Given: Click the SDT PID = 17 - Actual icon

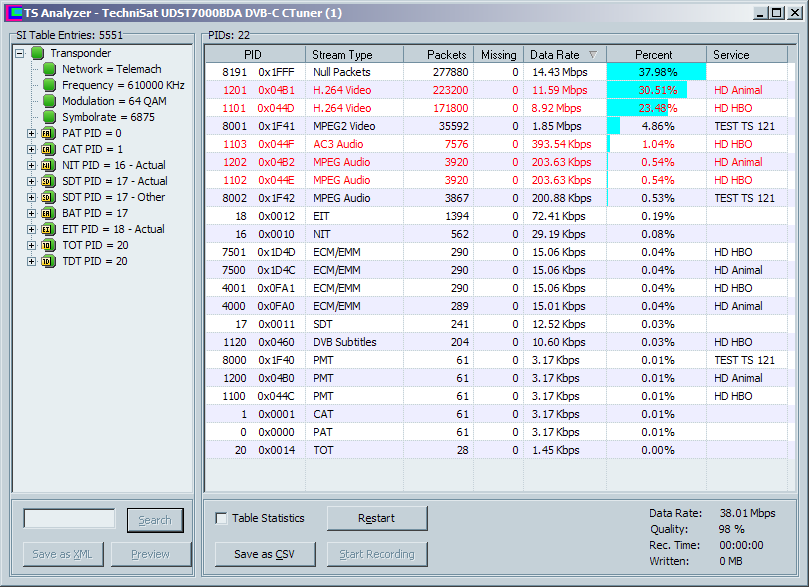Looking at the screenshot, I should (x=48, y=181).
